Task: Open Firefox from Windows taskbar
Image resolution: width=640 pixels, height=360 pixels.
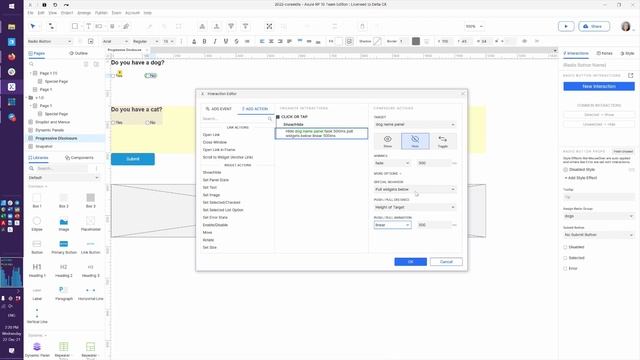Action: tap(11, 56)
